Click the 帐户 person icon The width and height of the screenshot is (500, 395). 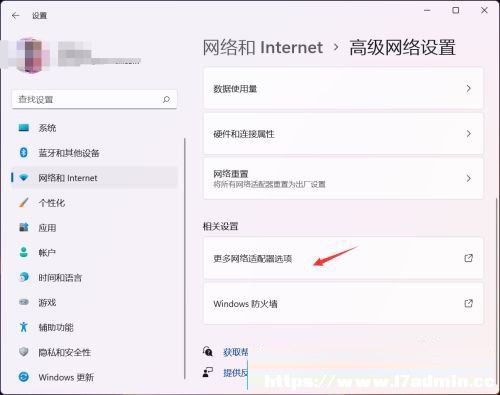coord(24,252)
